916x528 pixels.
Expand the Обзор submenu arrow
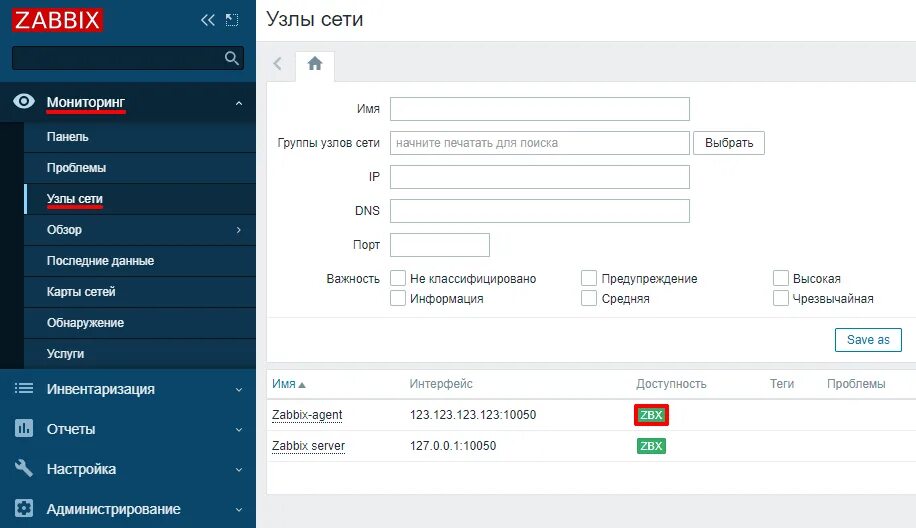238,230
